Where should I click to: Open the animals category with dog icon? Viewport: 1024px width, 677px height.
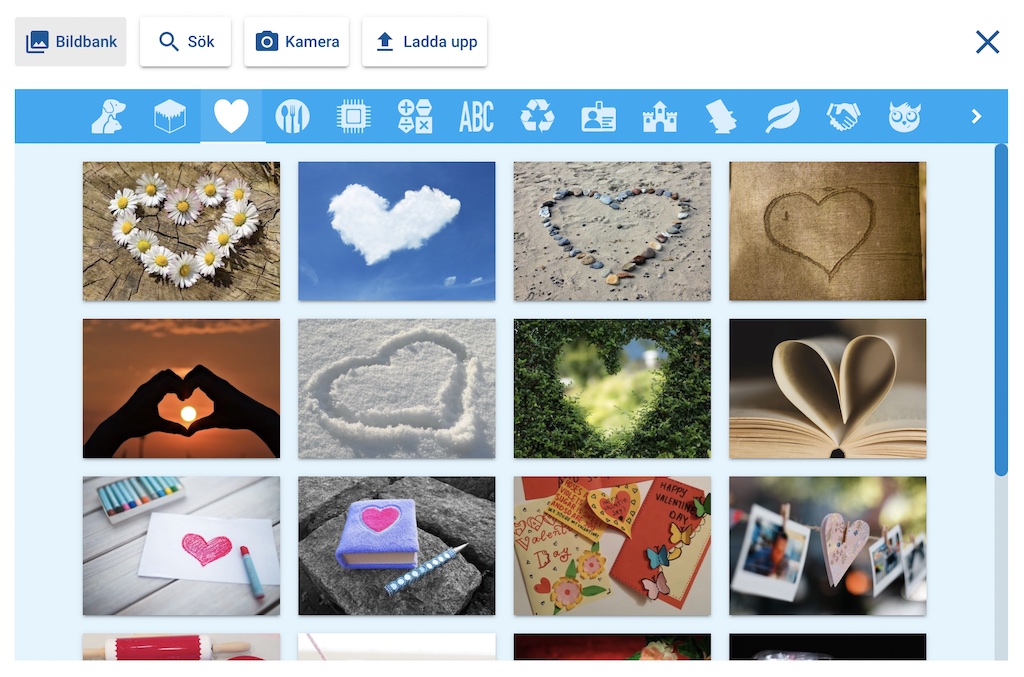[108, 116]
